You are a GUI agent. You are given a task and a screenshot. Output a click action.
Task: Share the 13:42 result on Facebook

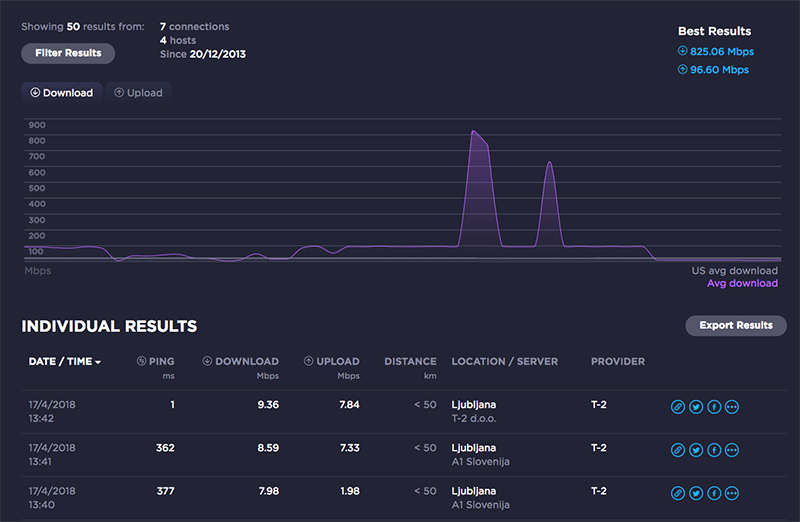pyautogui.click(x=714, y=407)
